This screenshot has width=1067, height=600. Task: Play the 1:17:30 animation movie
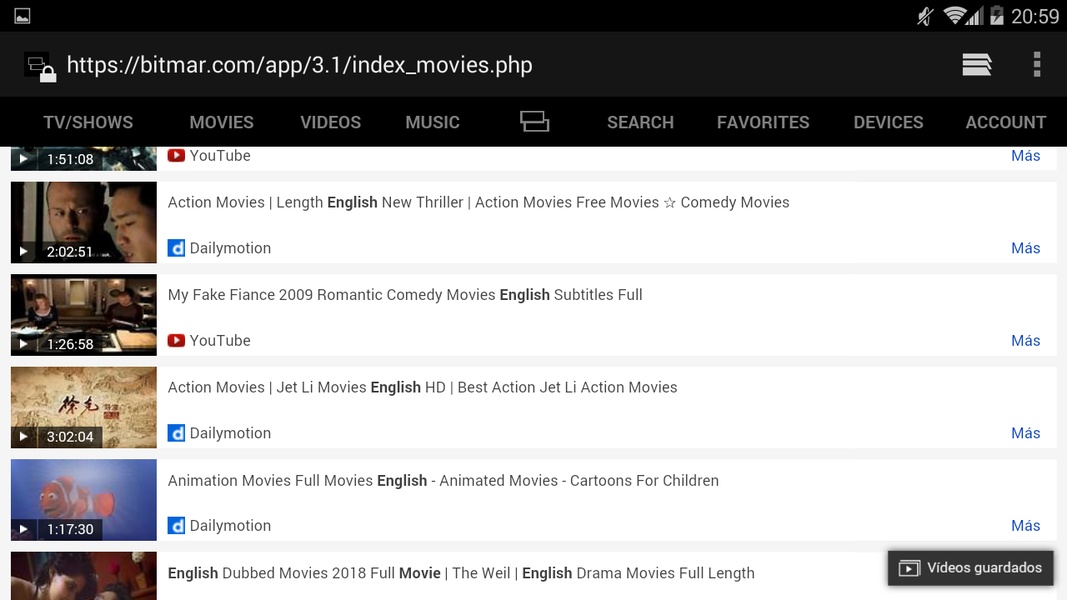[x=84, y=500]
